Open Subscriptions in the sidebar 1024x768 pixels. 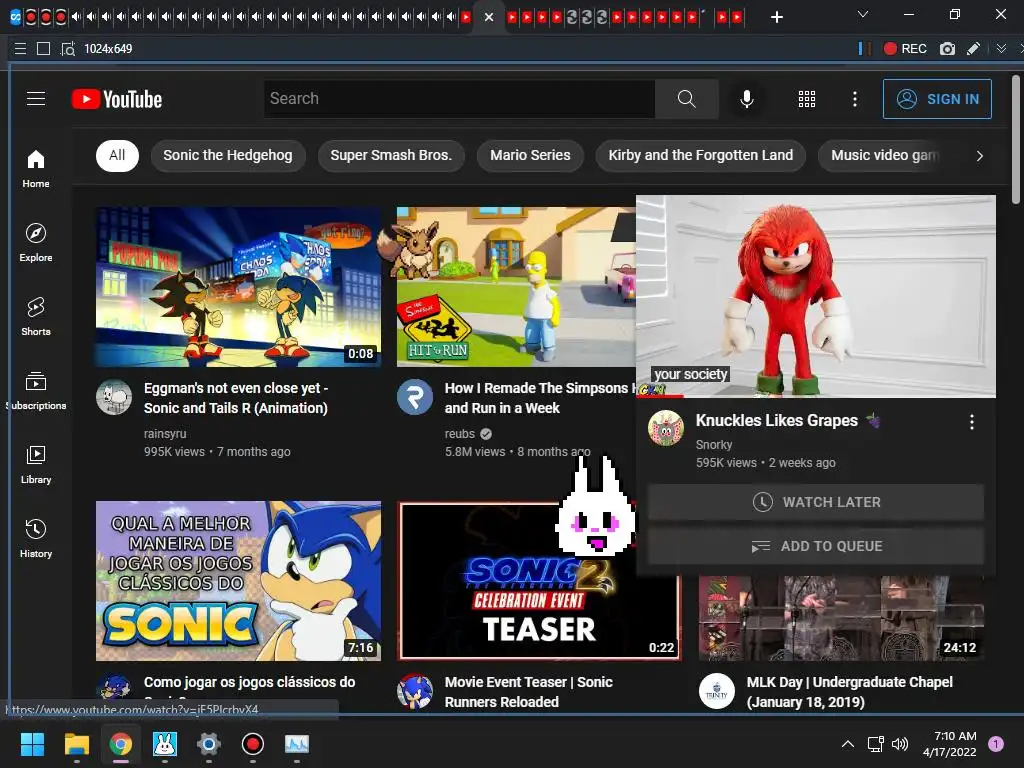(36, 391)
